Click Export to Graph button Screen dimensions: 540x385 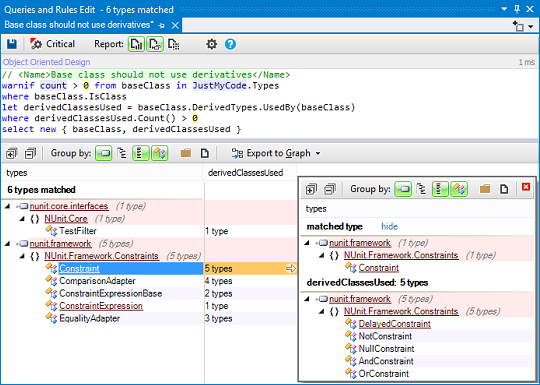tap(271, 153)
